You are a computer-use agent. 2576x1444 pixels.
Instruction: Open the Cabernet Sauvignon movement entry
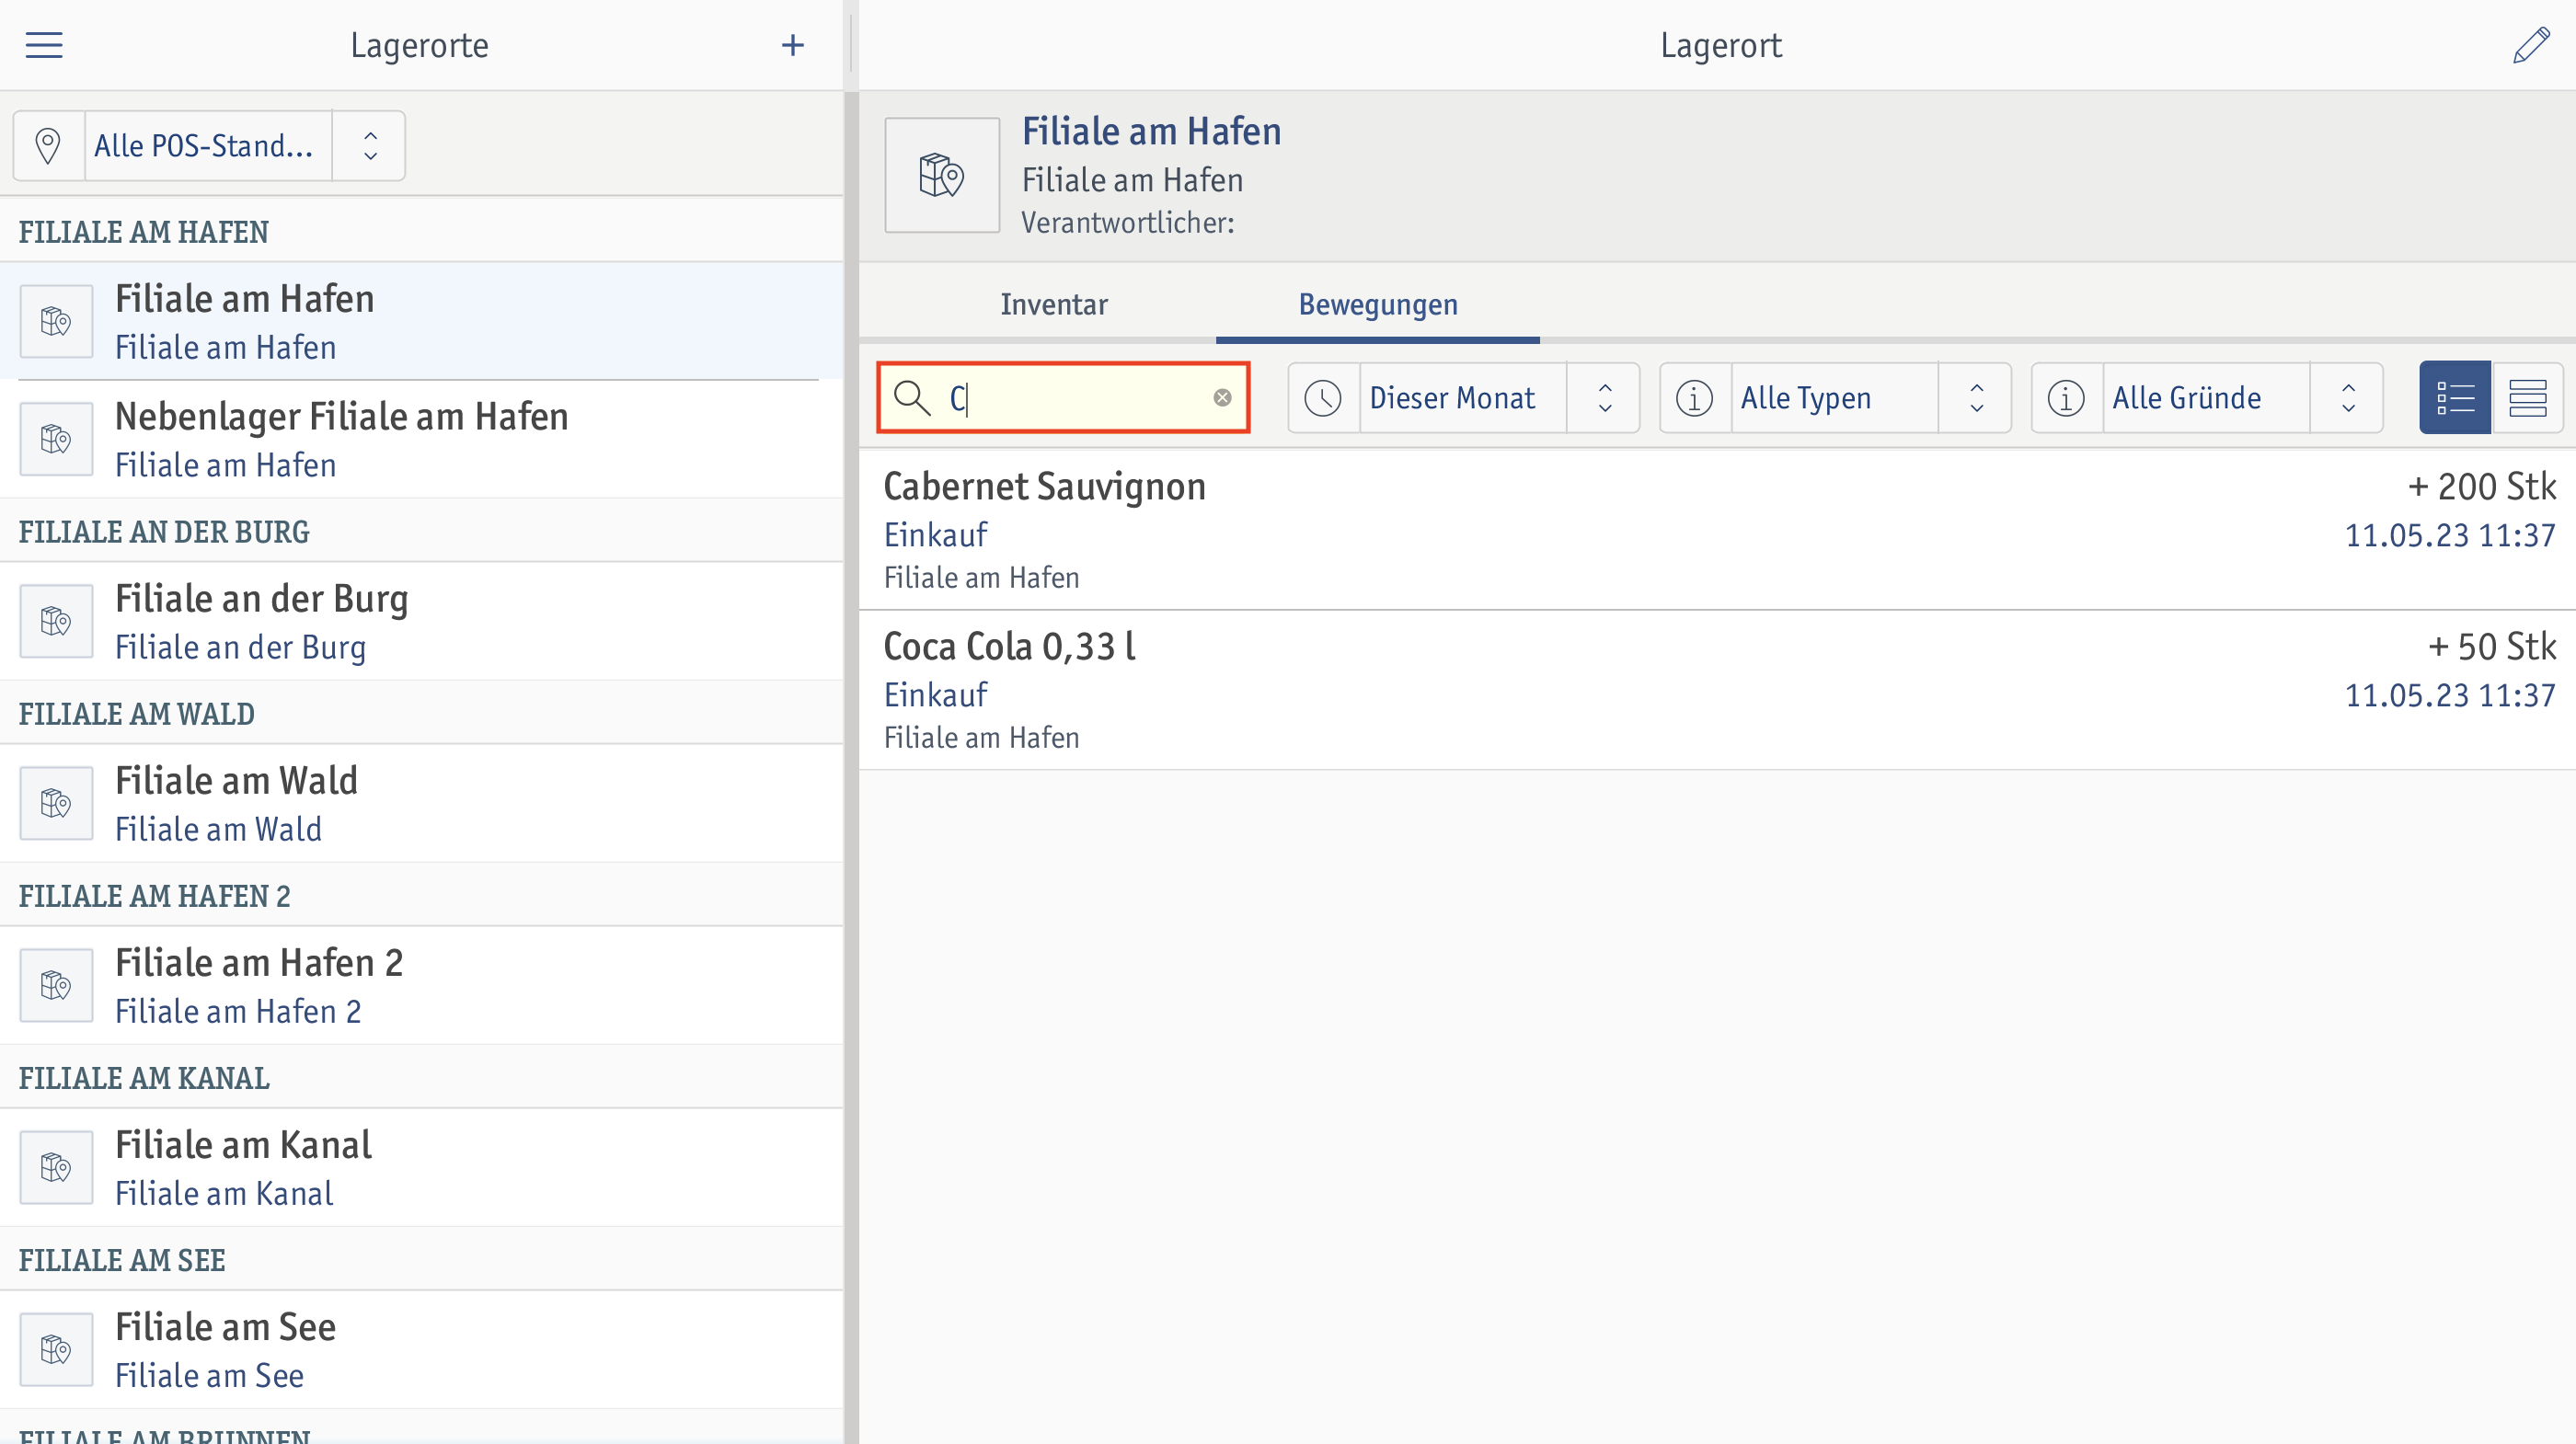pos(1717,530)
